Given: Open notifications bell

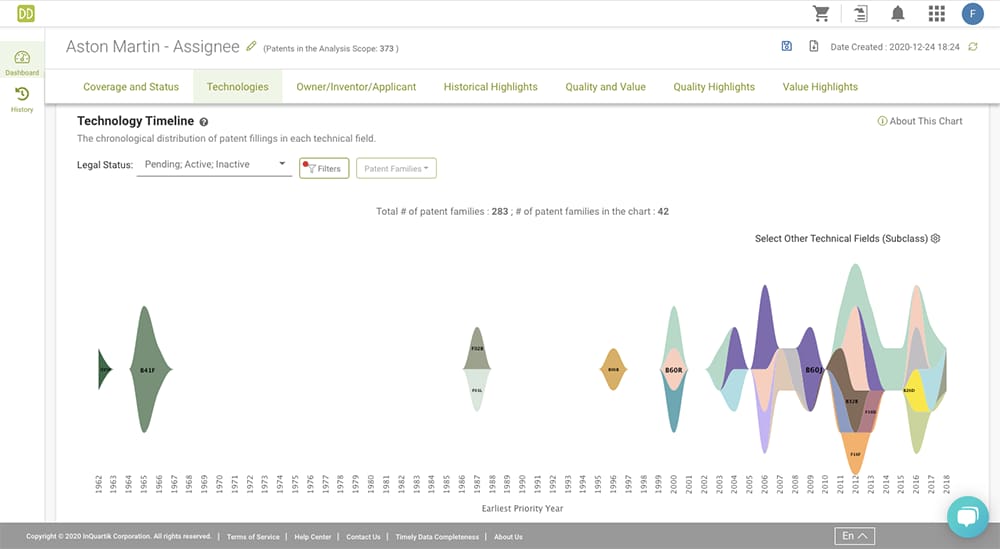Looking at the screenshot, I should (898, 13).
